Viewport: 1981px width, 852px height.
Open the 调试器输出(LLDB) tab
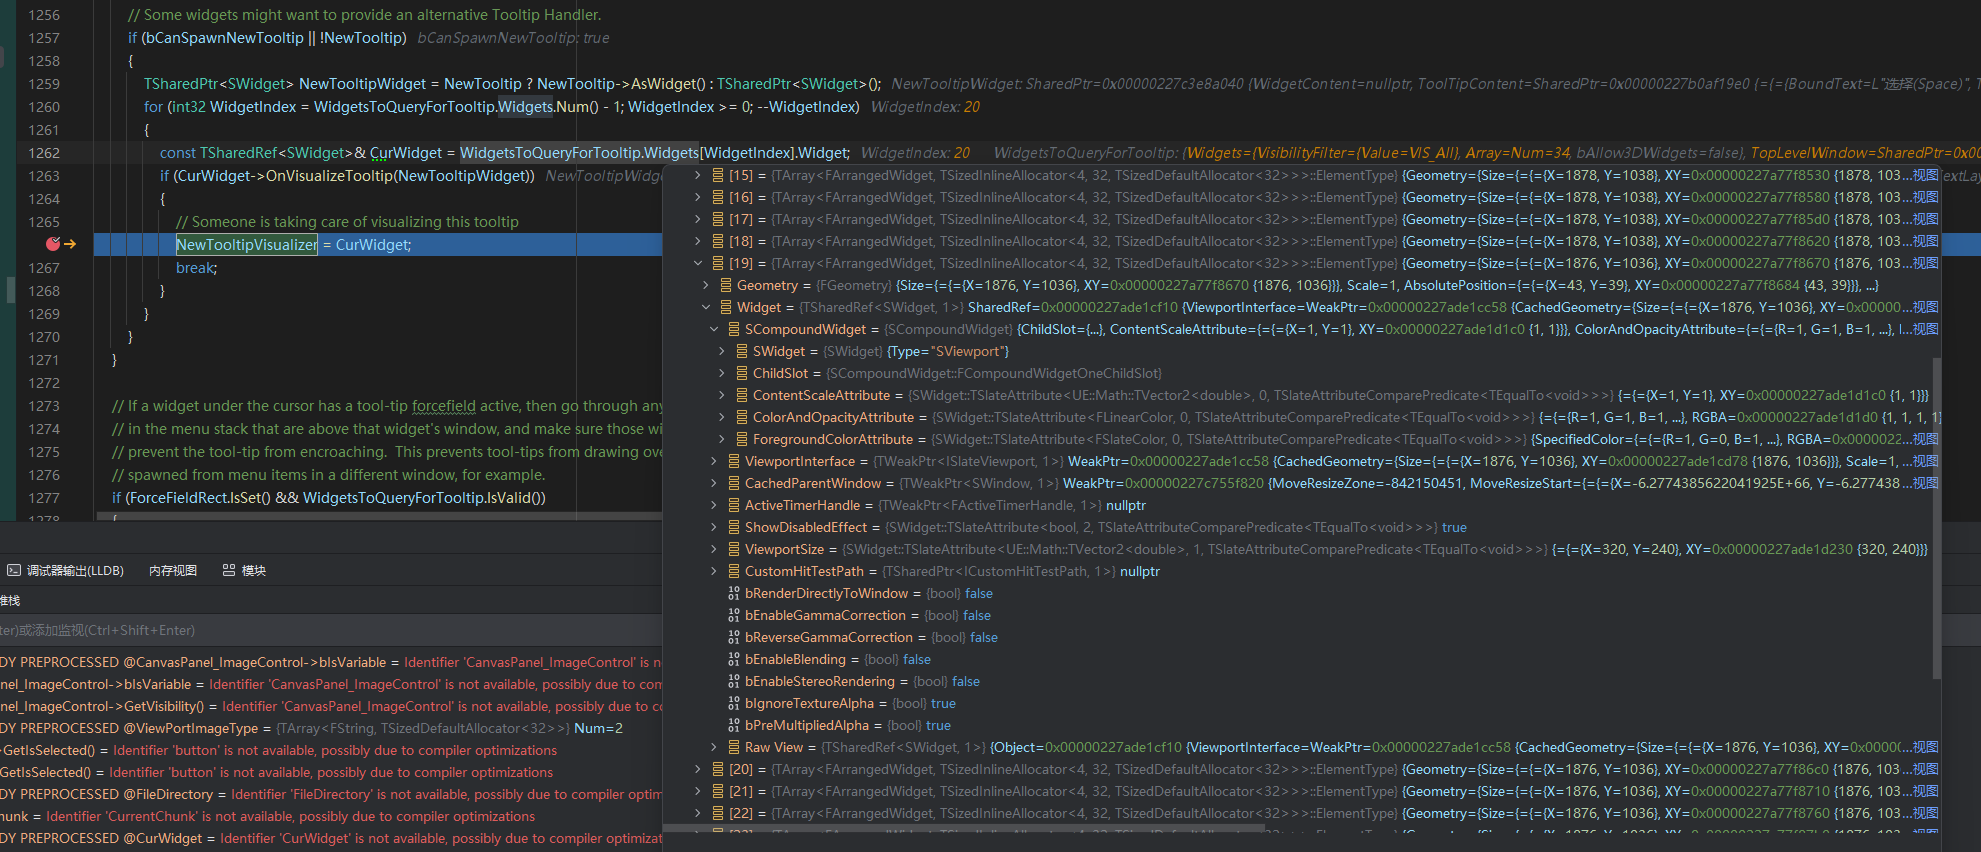tap(66, 570)
